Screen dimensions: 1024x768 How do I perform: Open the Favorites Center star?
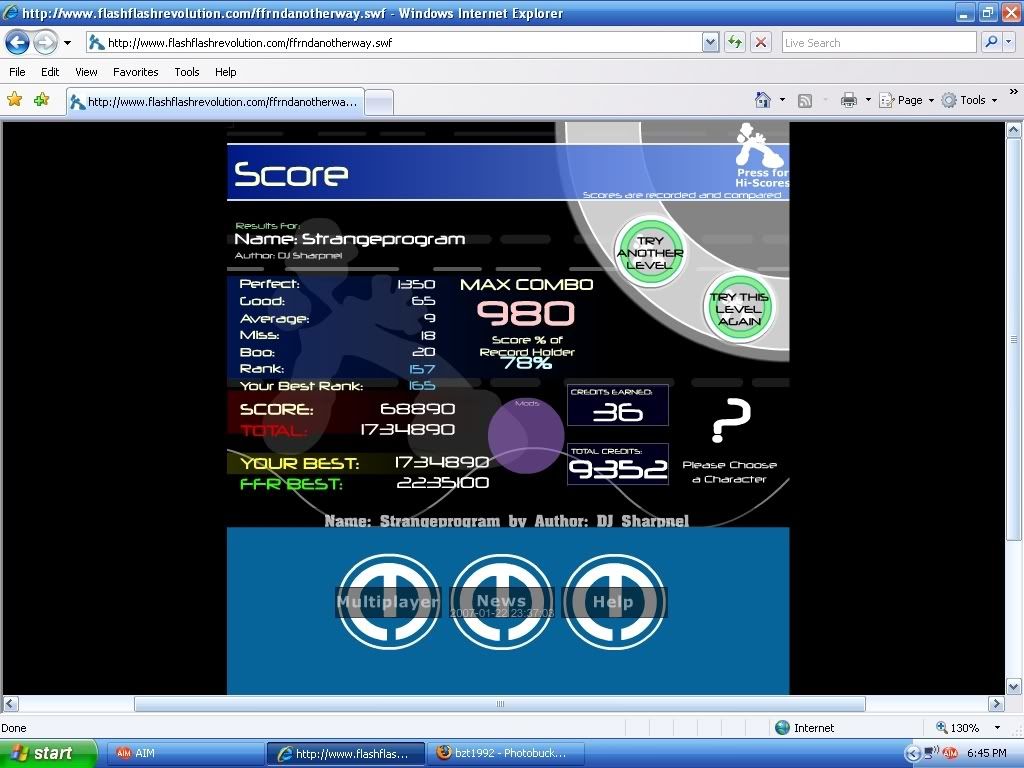pyautogui.click(x=15, y=100)
